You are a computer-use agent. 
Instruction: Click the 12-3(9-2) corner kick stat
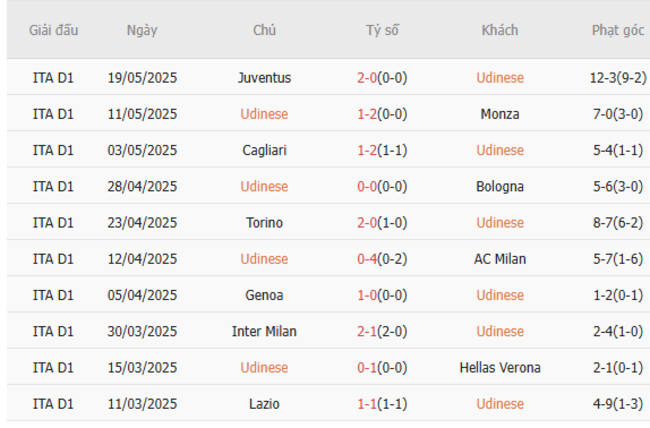[618, 78]
